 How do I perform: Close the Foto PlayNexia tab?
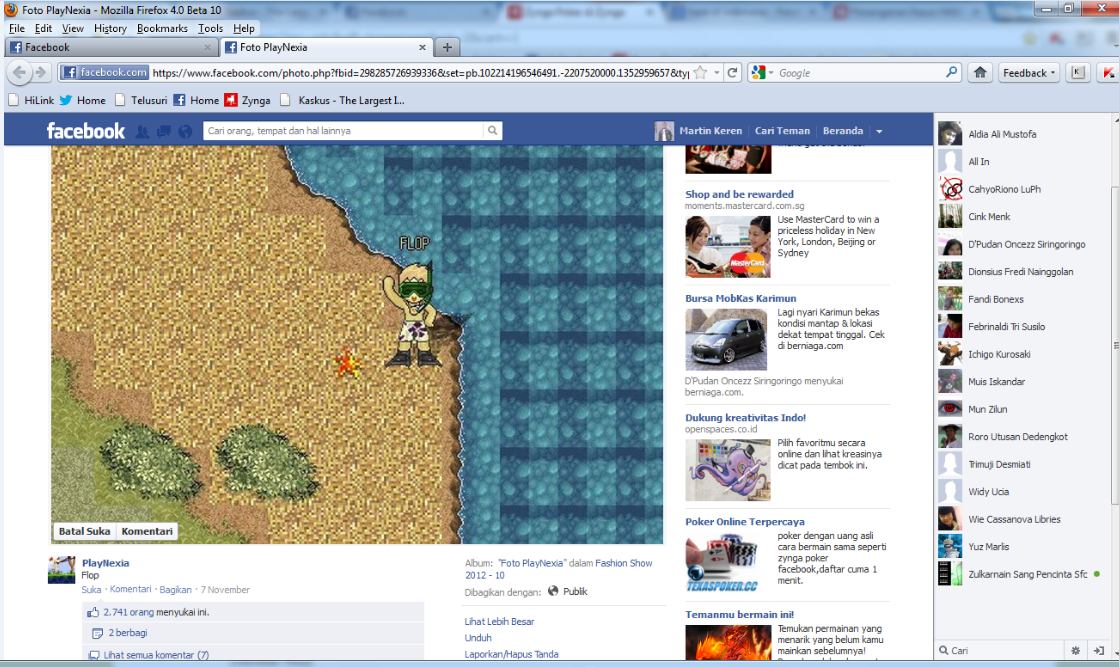[x=422, y=47]
